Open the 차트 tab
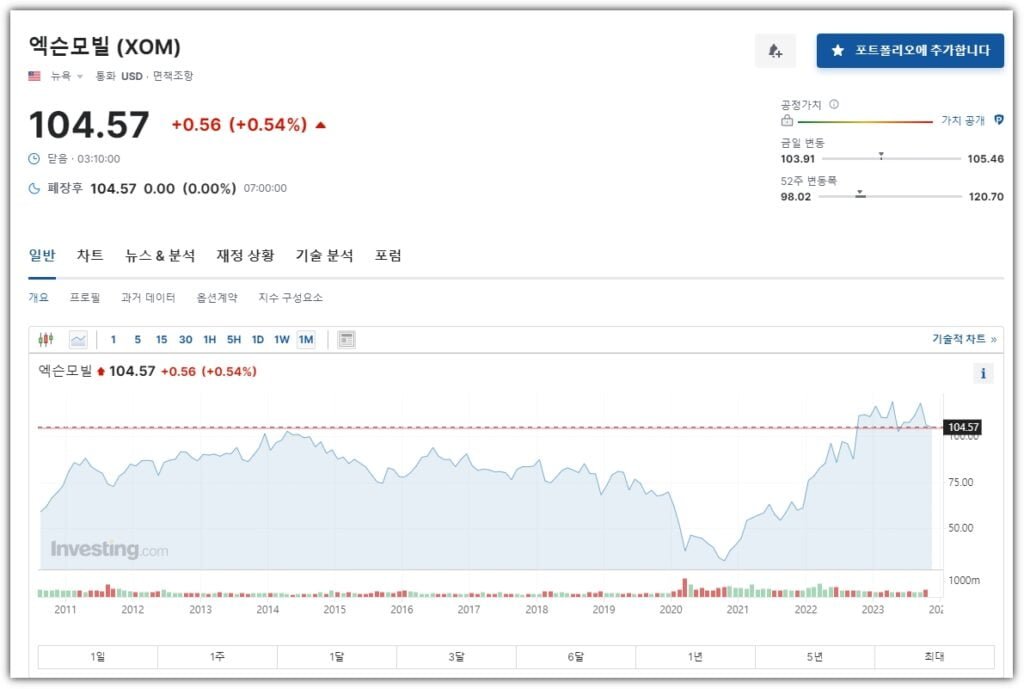The height and width of the screenshot is (689, 1024). pyautogui.click(x=90, y=255)
